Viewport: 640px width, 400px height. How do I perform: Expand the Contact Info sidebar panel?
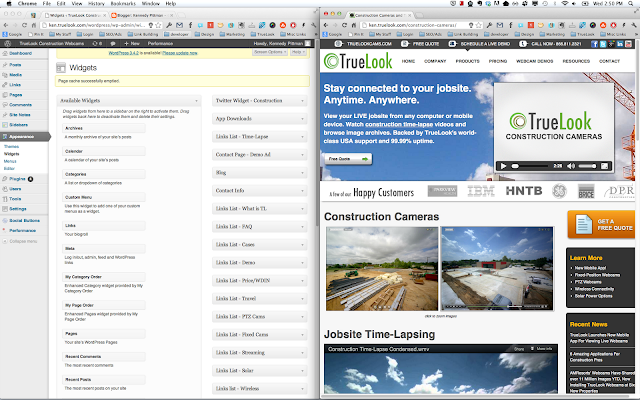259,191
